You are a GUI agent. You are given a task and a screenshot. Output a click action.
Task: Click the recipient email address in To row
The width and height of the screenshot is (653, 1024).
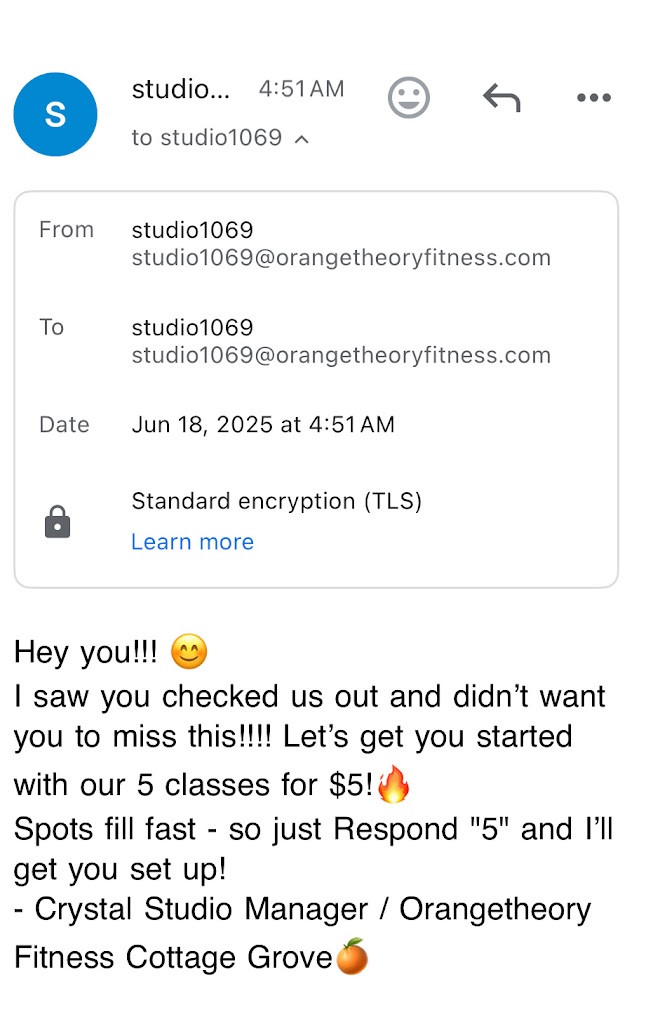coord(341,355)
